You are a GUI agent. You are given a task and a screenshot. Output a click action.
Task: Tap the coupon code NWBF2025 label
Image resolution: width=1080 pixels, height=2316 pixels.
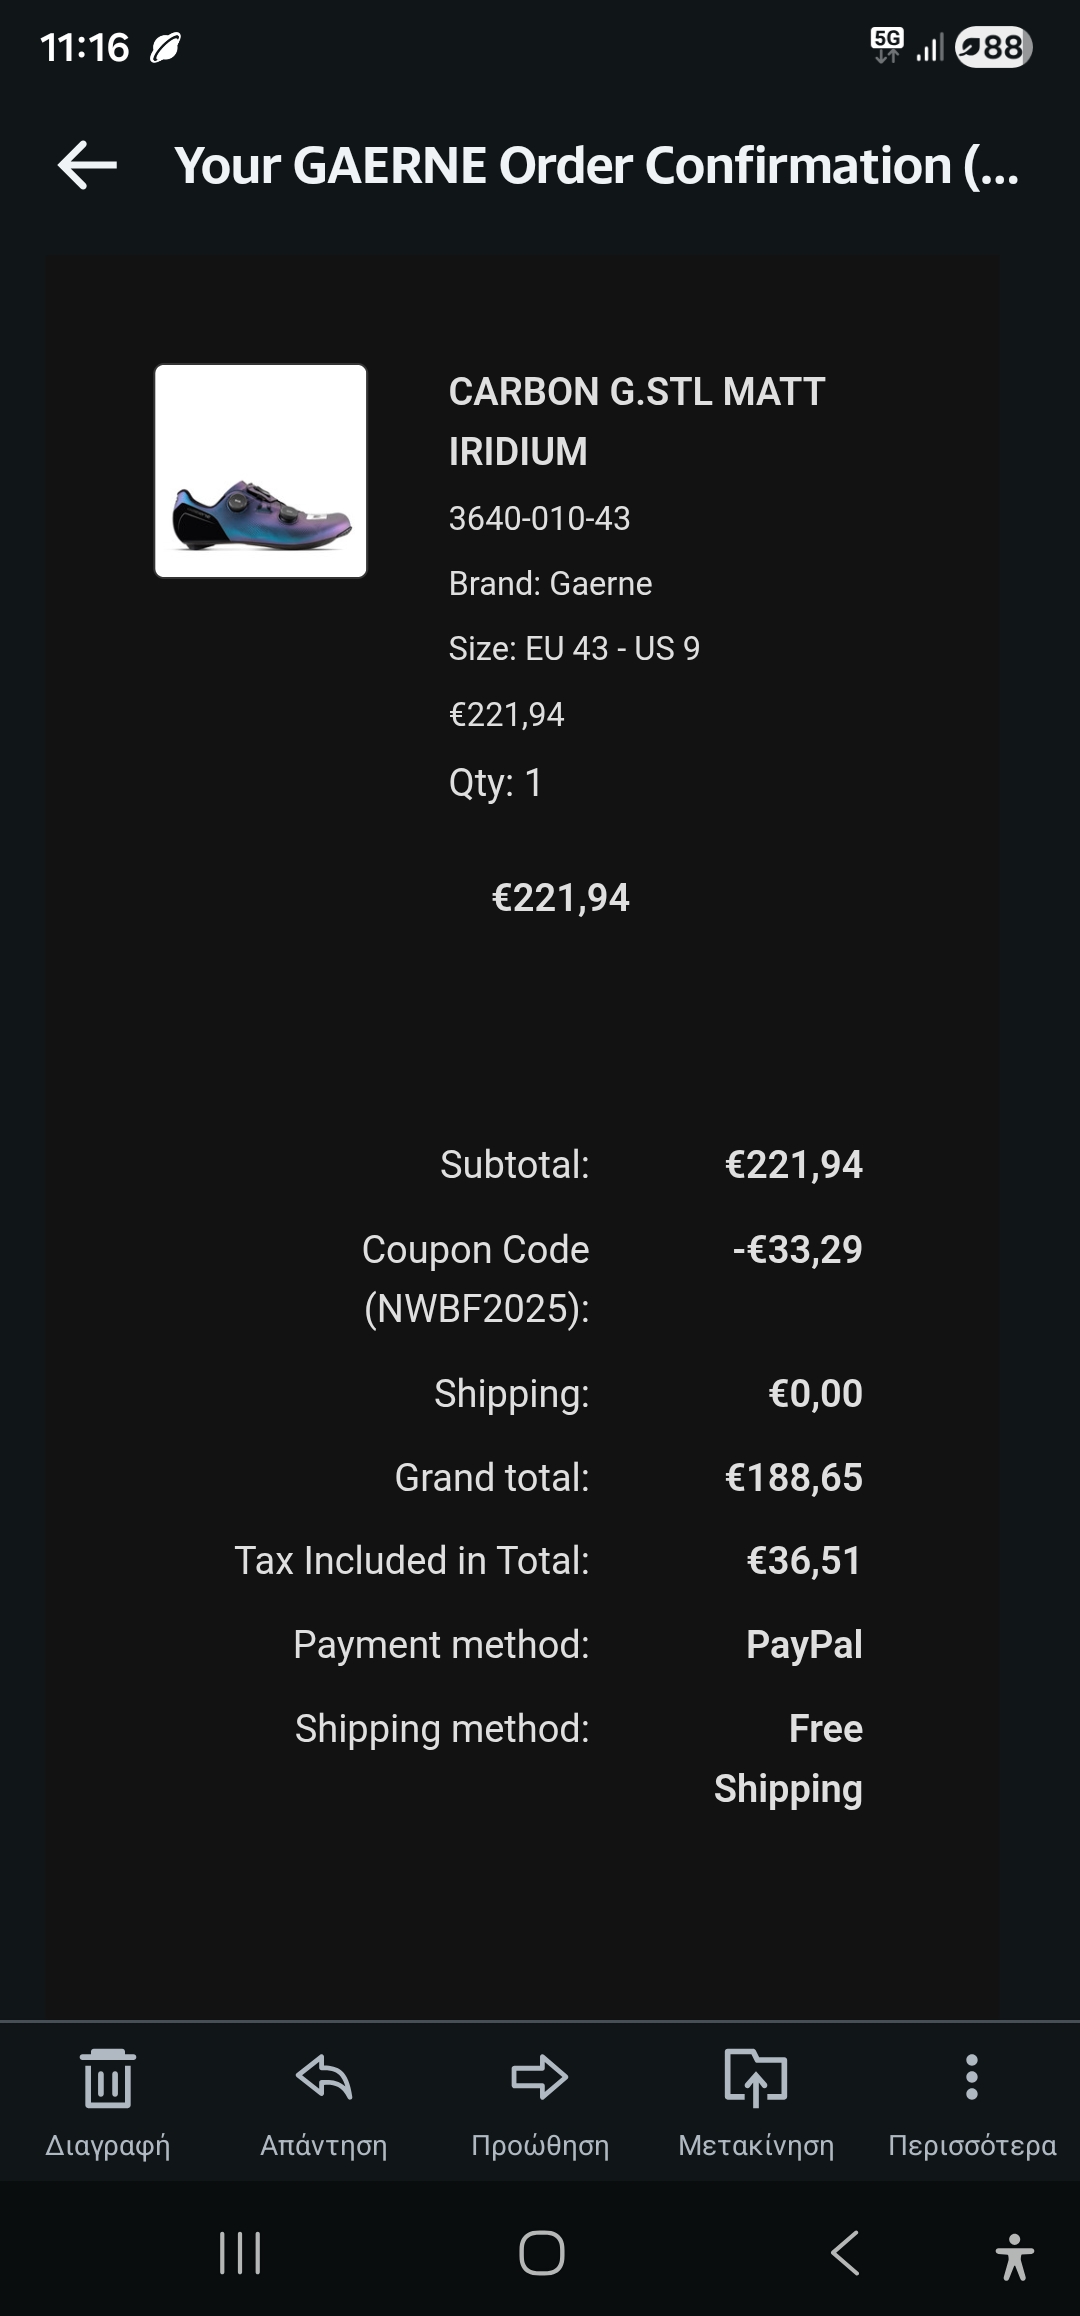[x=476, y=1279]
